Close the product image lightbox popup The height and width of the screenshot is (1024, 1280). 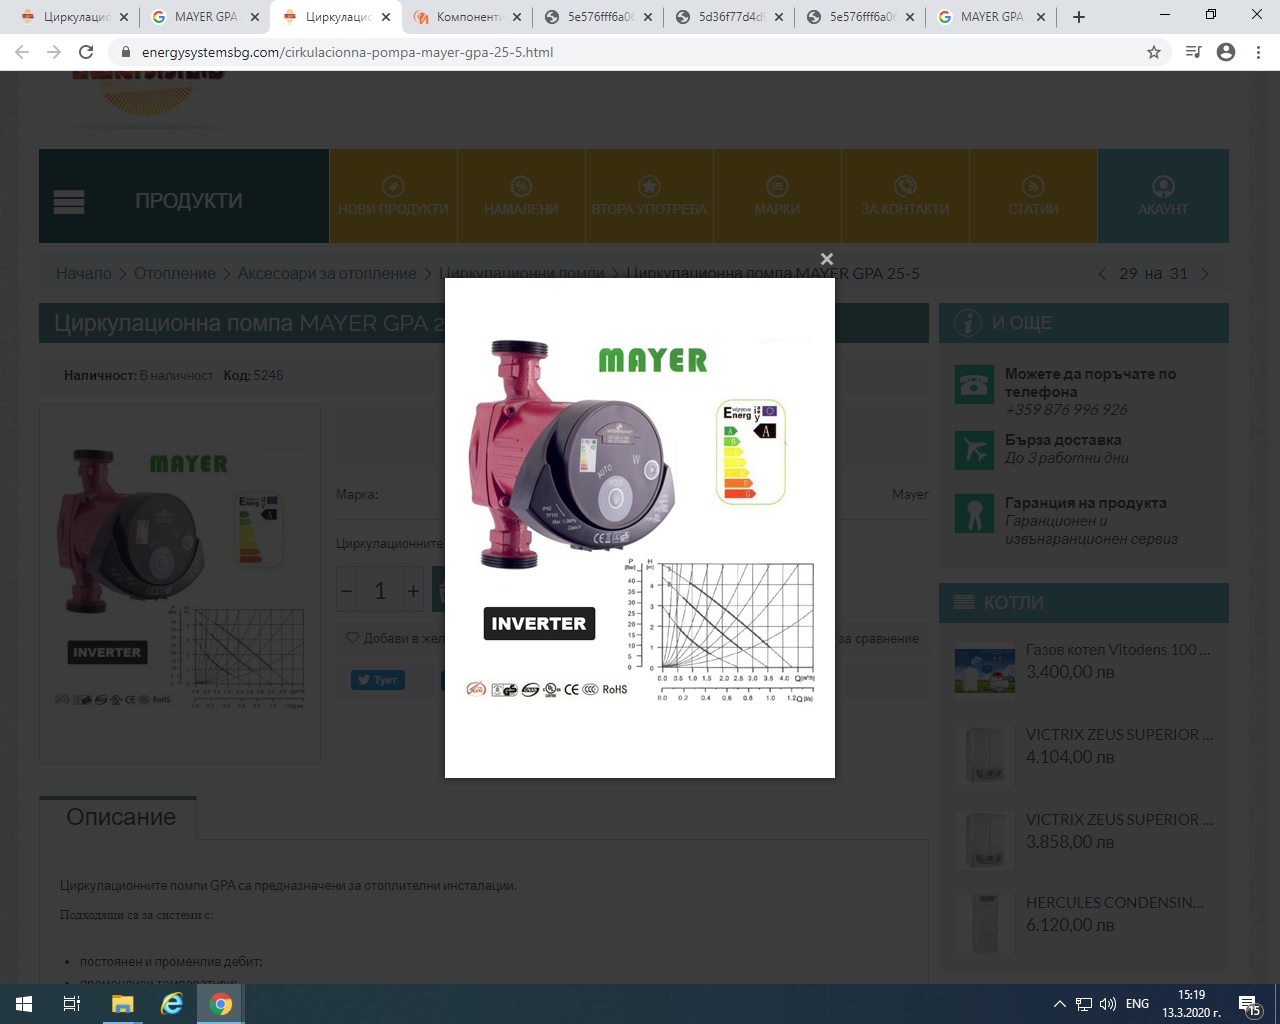826,259
